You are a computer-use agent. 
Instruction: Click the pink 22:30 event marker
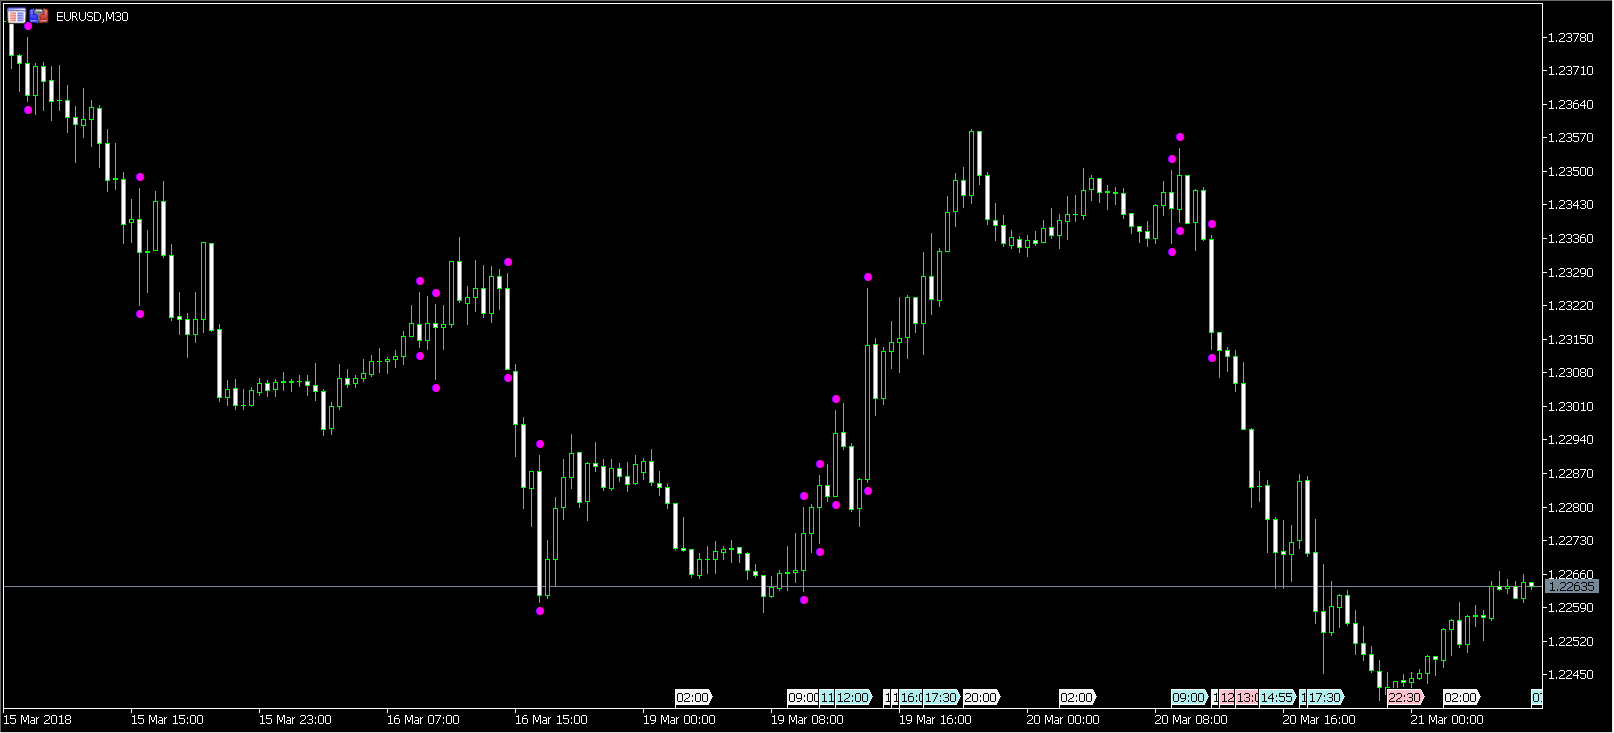[1404, 697]
